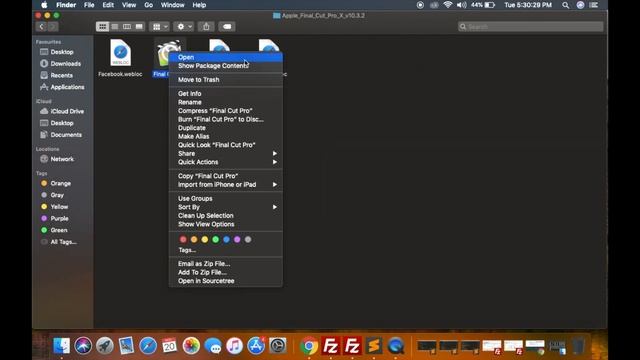
Task: Open the Go menu in menu bar
Action: pos(149,5)
